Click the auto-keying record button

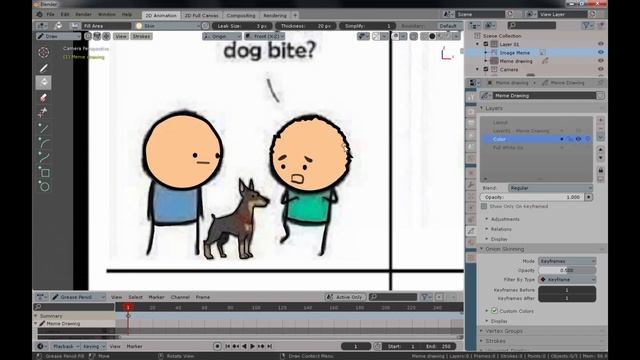217,346
